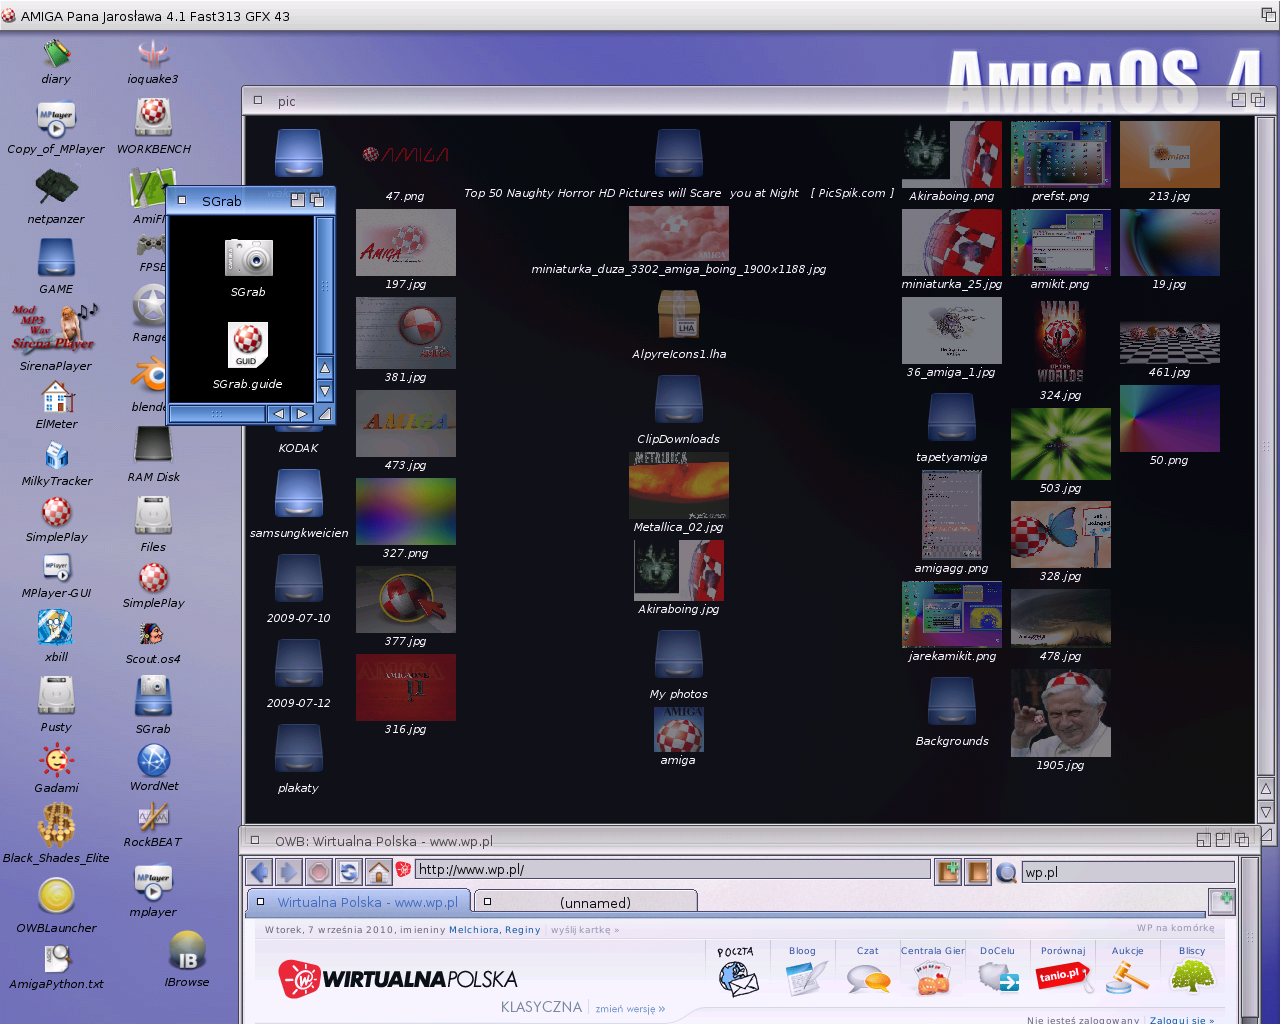1280x1024 pixels.
Task: Open RockBEAT desktop icon
Action: [x=153, y=817]
